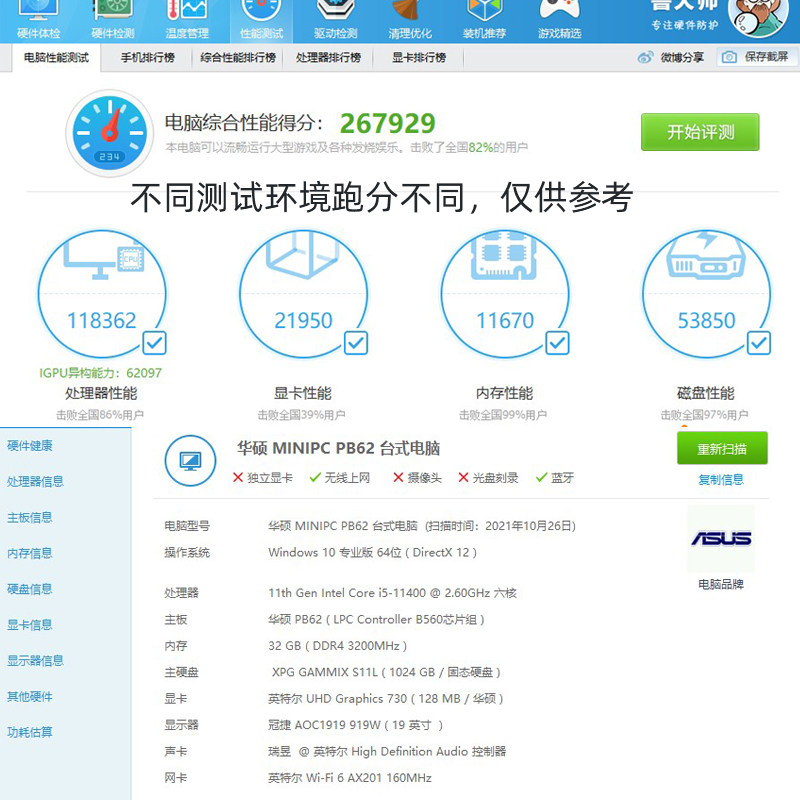
Task: Open the 装机推荐 software recommendation icon
Action: tap(484, 20)
